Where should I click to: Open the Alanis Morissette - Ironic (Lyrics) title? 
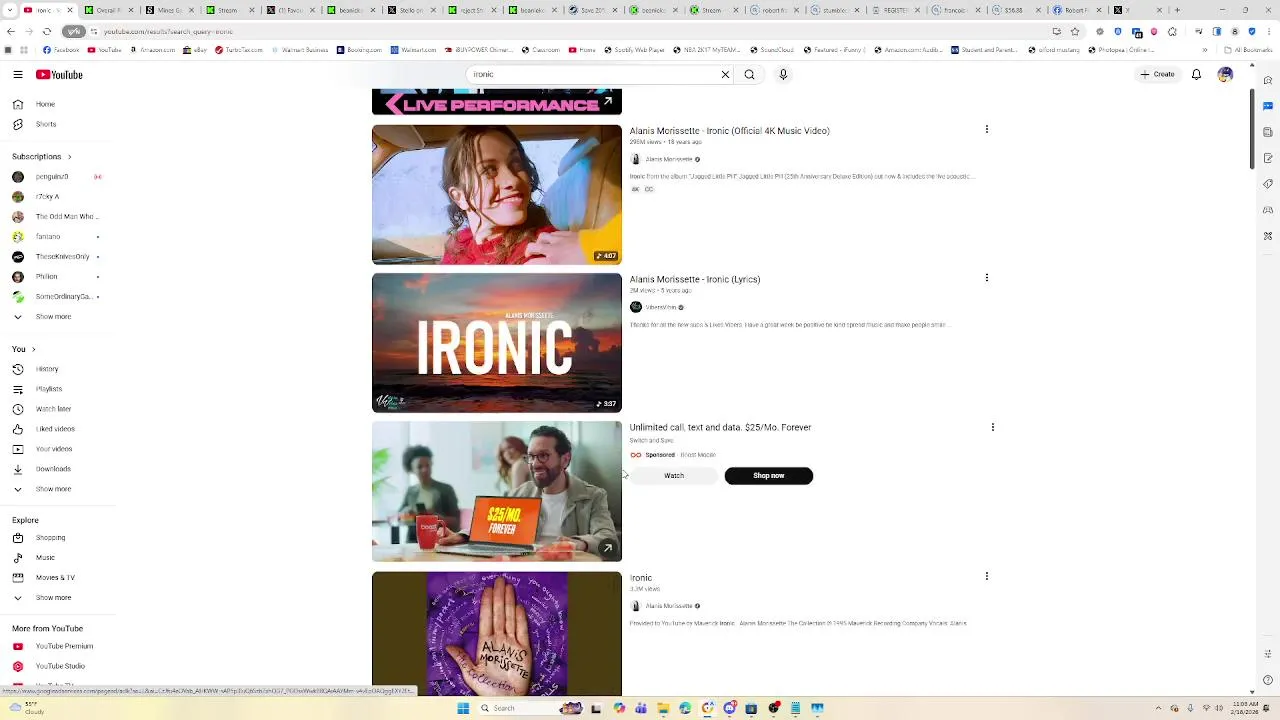pyautogui.click(x=694, y=279)
